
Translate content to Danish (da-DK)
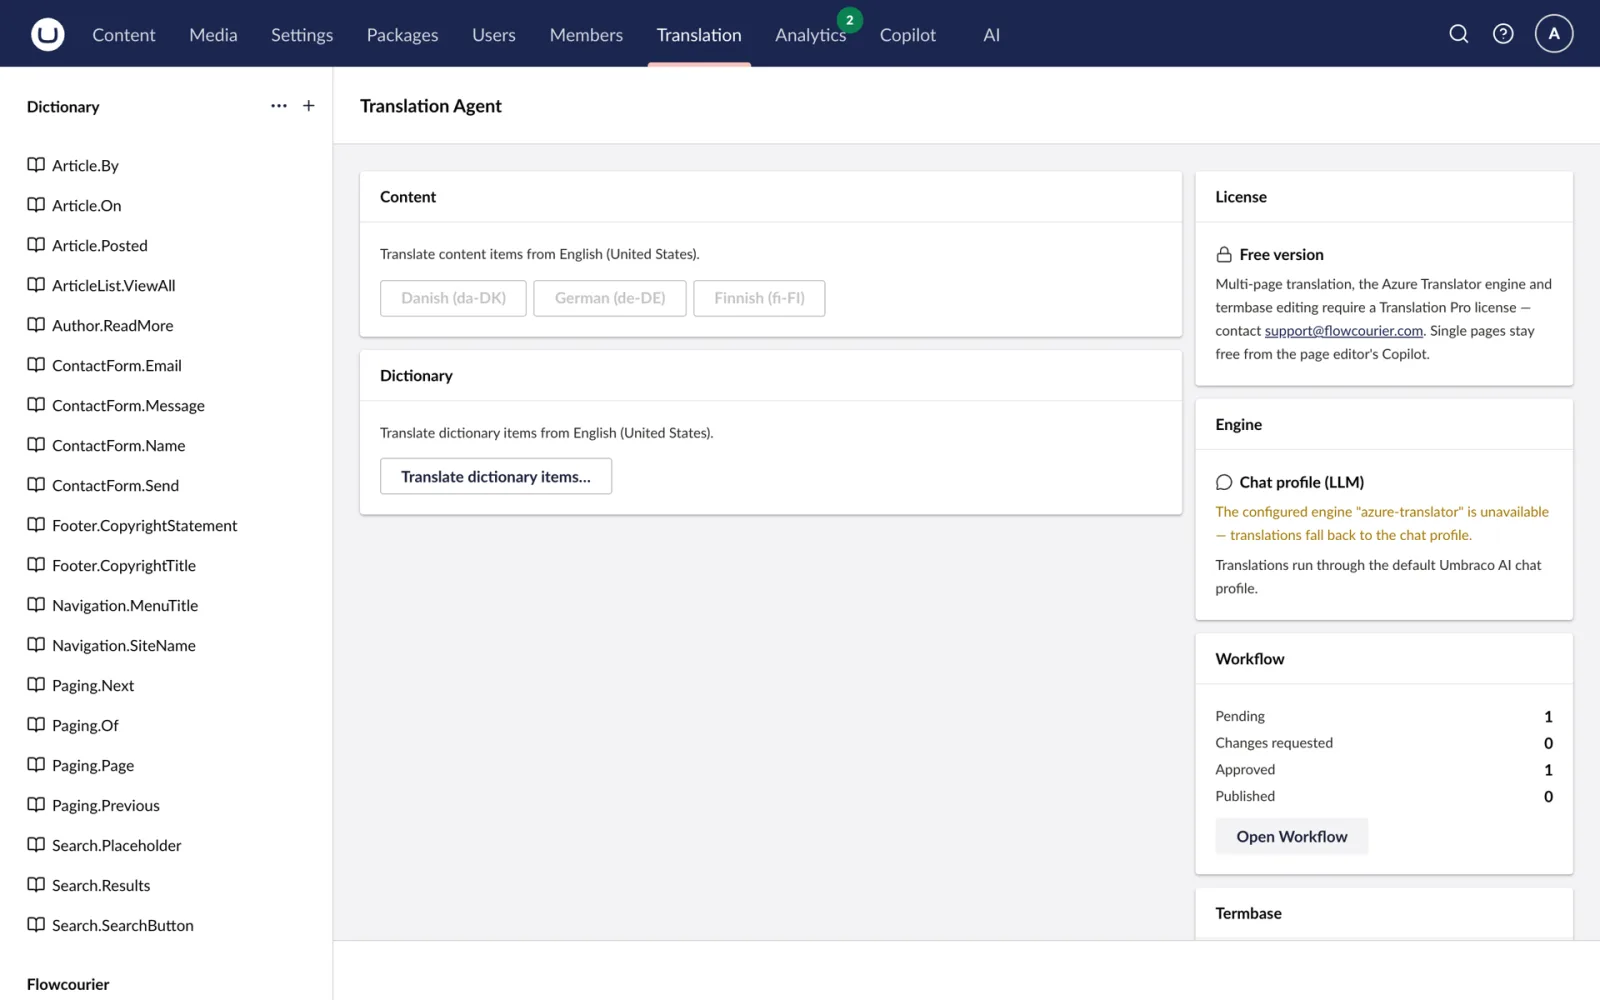pyautogui.click(x=453, y=298)
